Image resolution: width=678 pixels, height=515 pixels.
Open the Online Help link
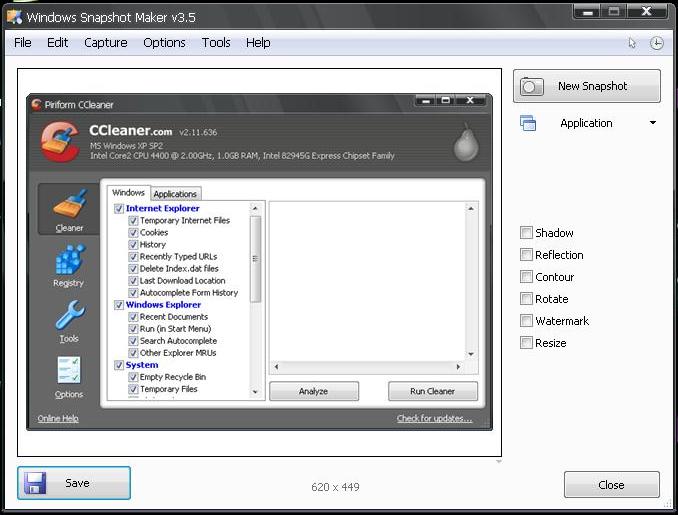58,418
